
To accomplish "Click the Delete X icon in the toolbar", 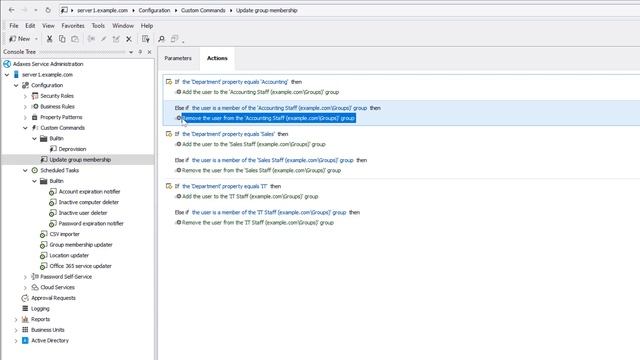I will (129, 39).
